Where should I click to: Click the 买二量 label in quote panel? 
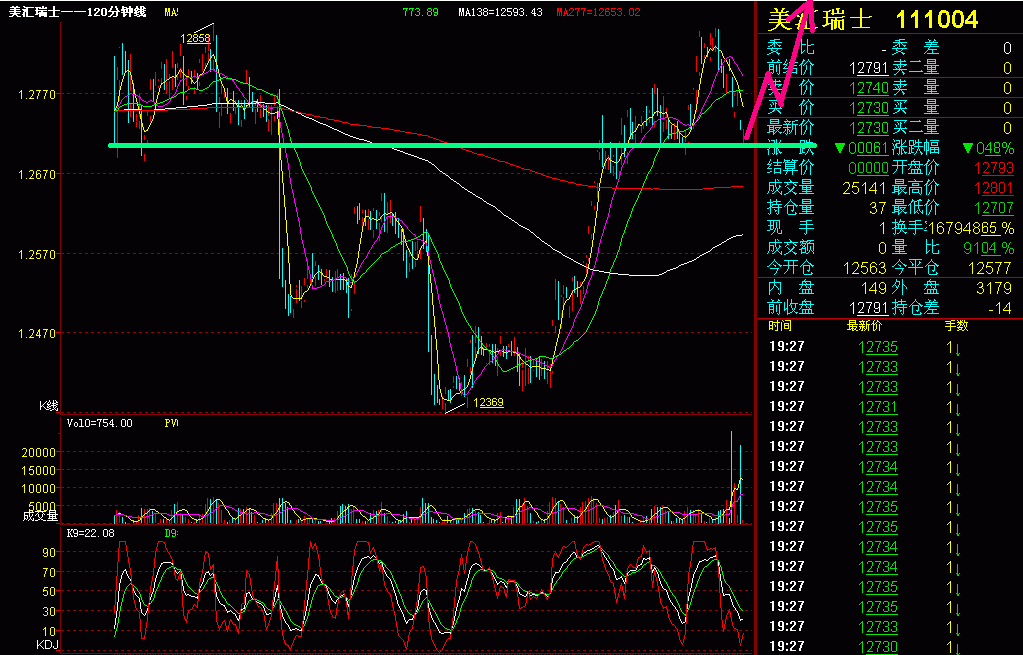point(915,127)
